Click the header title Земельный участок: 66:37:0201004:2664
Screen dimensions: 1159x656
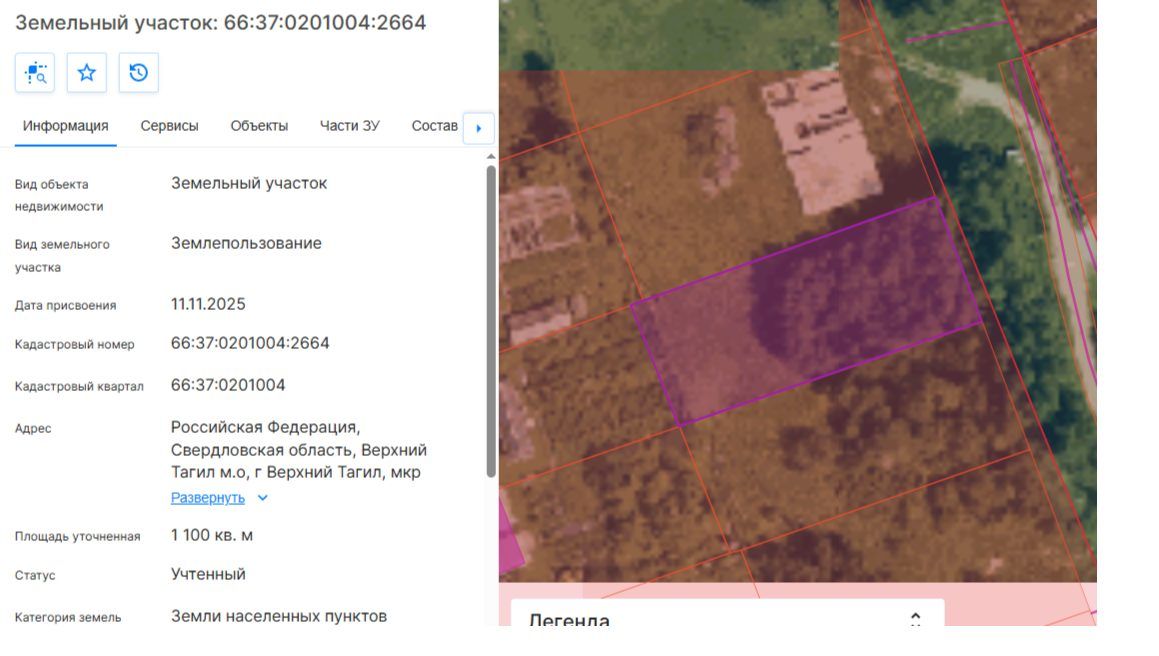tap(220, 22)
